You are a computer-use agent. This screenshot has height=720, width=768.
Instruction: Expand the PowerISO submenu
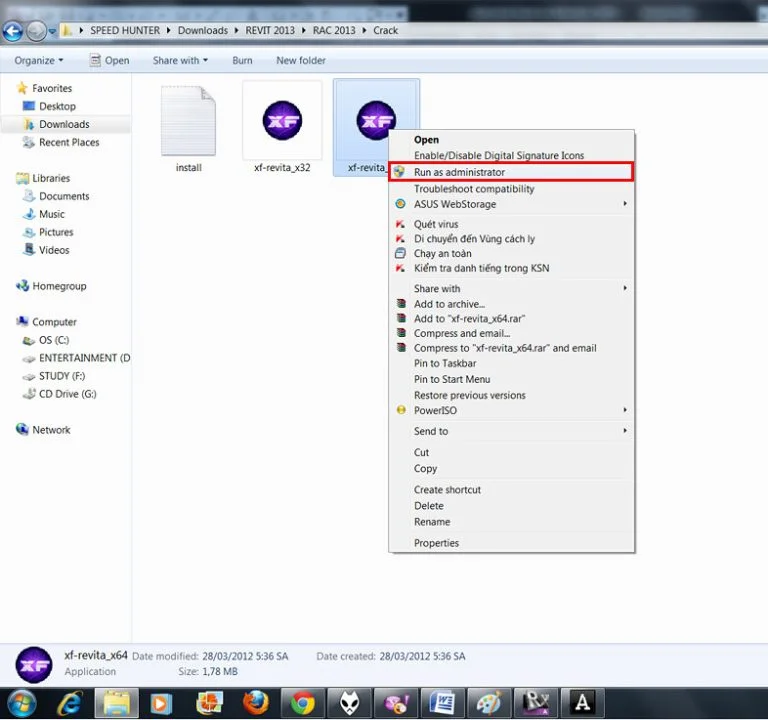[x=511, y=410]
